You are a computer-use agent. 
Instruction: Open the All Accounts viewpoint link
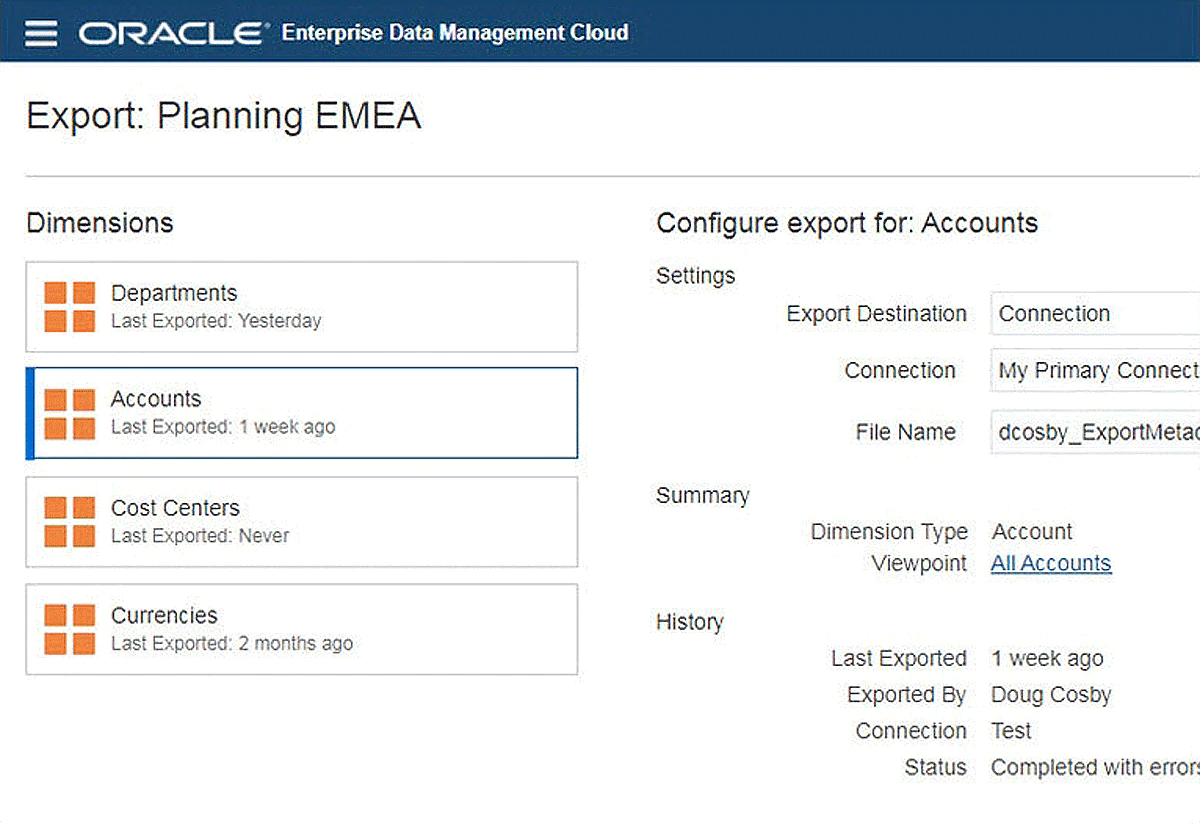(1050, 564)
